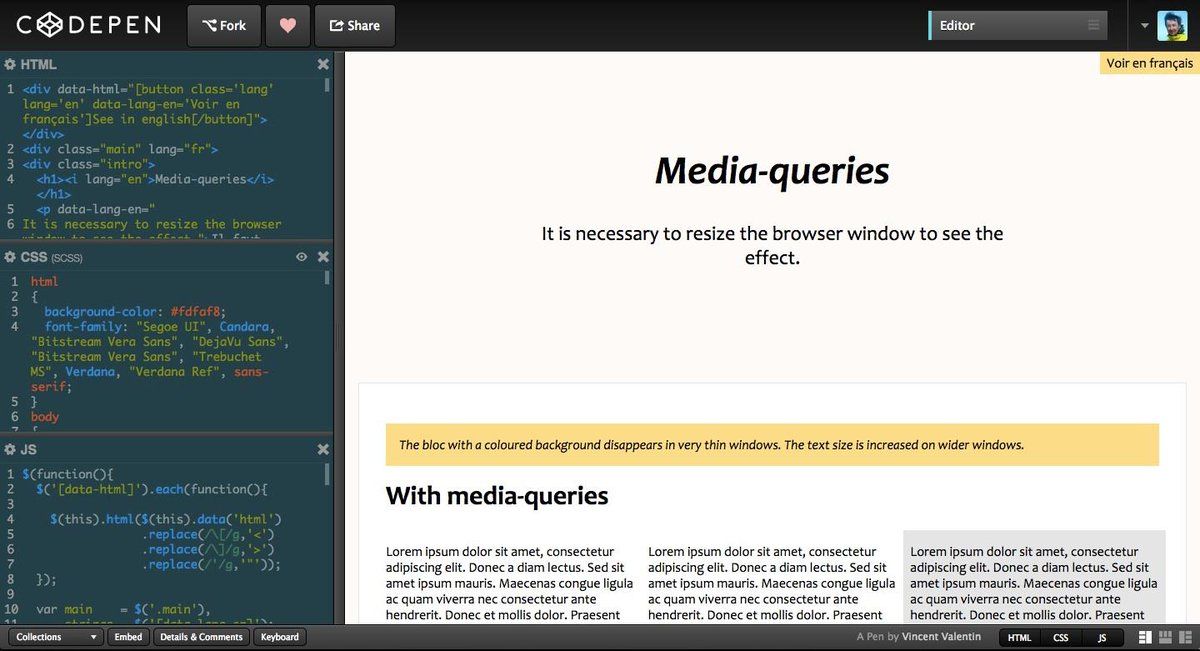Open CSS editor settings gear
This screenshot has width=1200, height=651.
click(10, 257)
